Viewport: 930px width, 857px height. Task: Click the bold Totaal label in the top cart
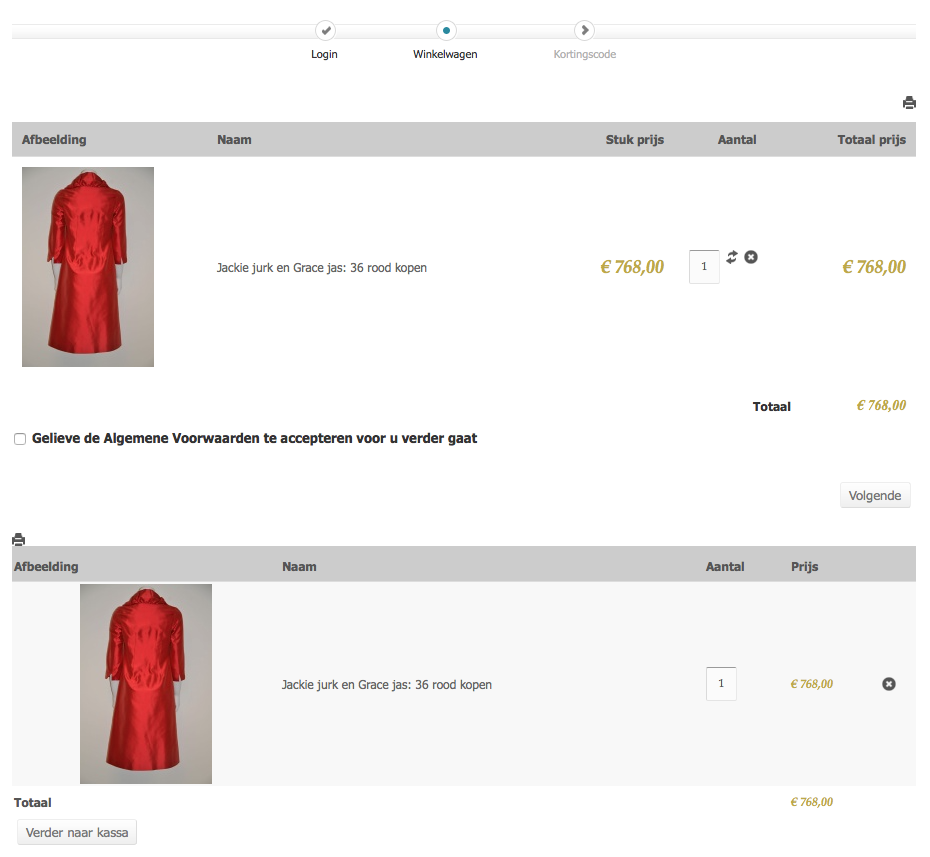click(772, 406)
